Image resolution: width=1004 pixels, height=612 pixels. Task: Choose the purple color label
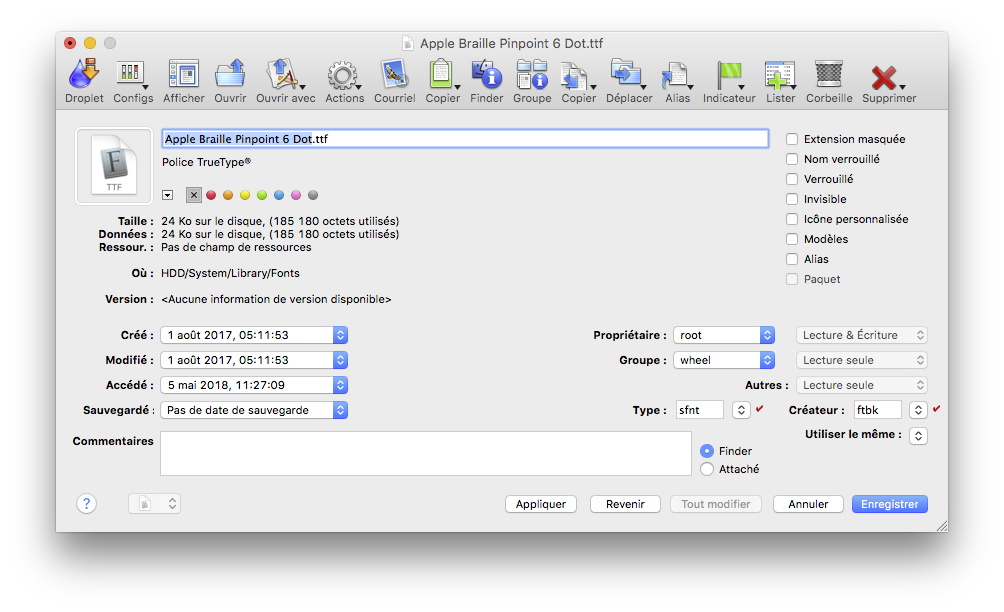[x=296, y=195]
